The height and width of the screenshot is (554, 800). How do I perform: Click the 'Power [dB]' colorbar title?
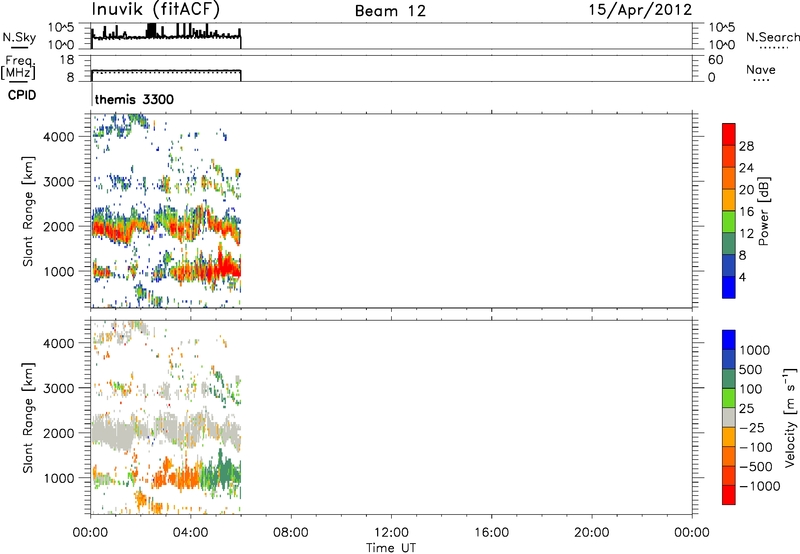pyautogui.click(x=763, y=211)
